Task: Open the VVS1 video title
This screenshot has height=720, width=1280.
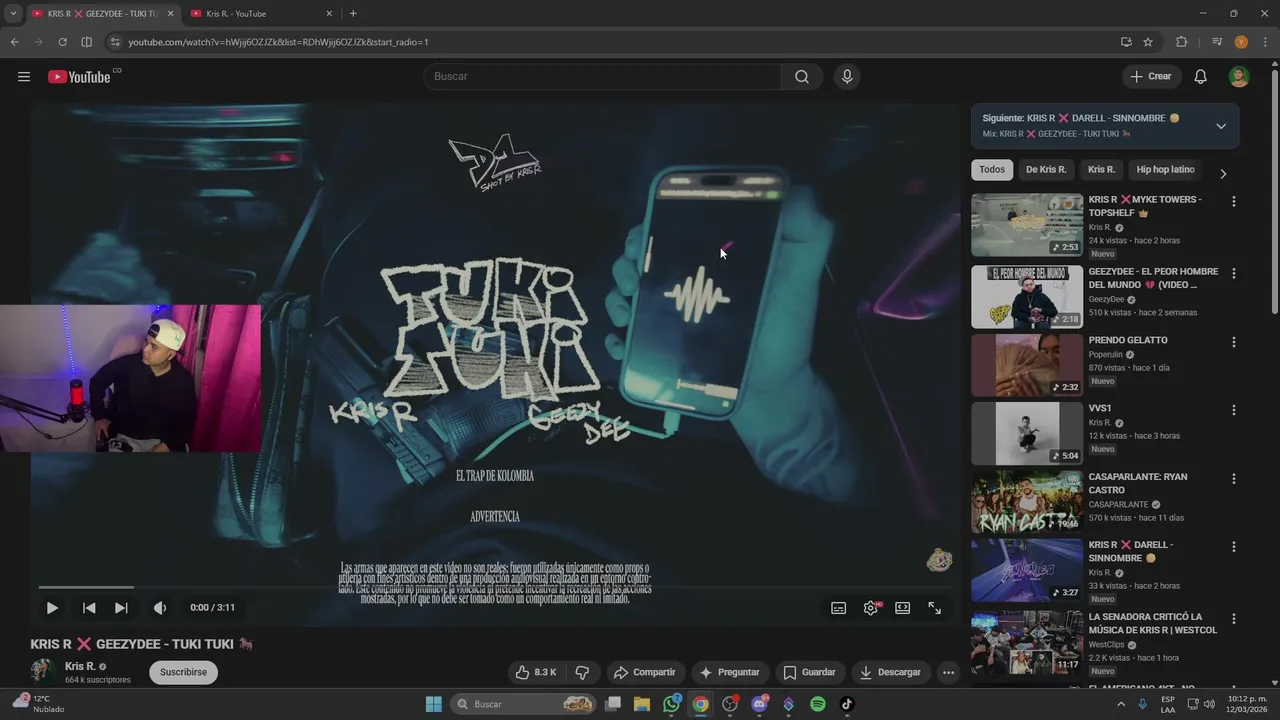Action: click(1100, 408)
